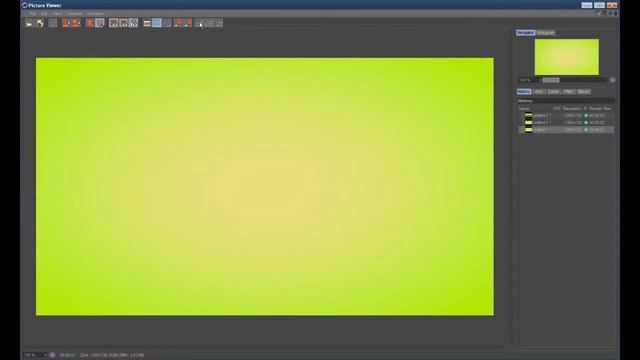640x360 pixels.
Task: Click the Set as B icon
Action: point(100,23)
